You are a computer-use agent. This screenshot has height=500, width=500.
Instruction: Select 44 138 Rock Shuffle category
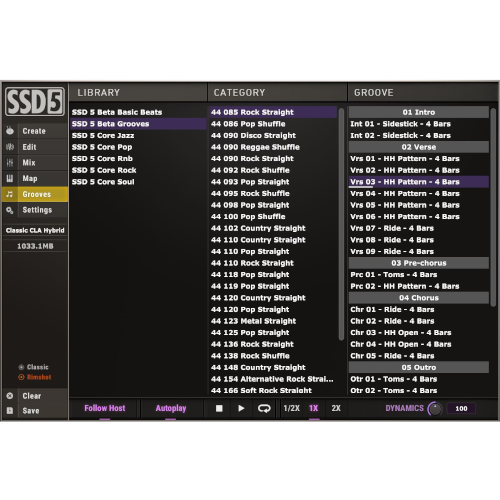point(273,356)
